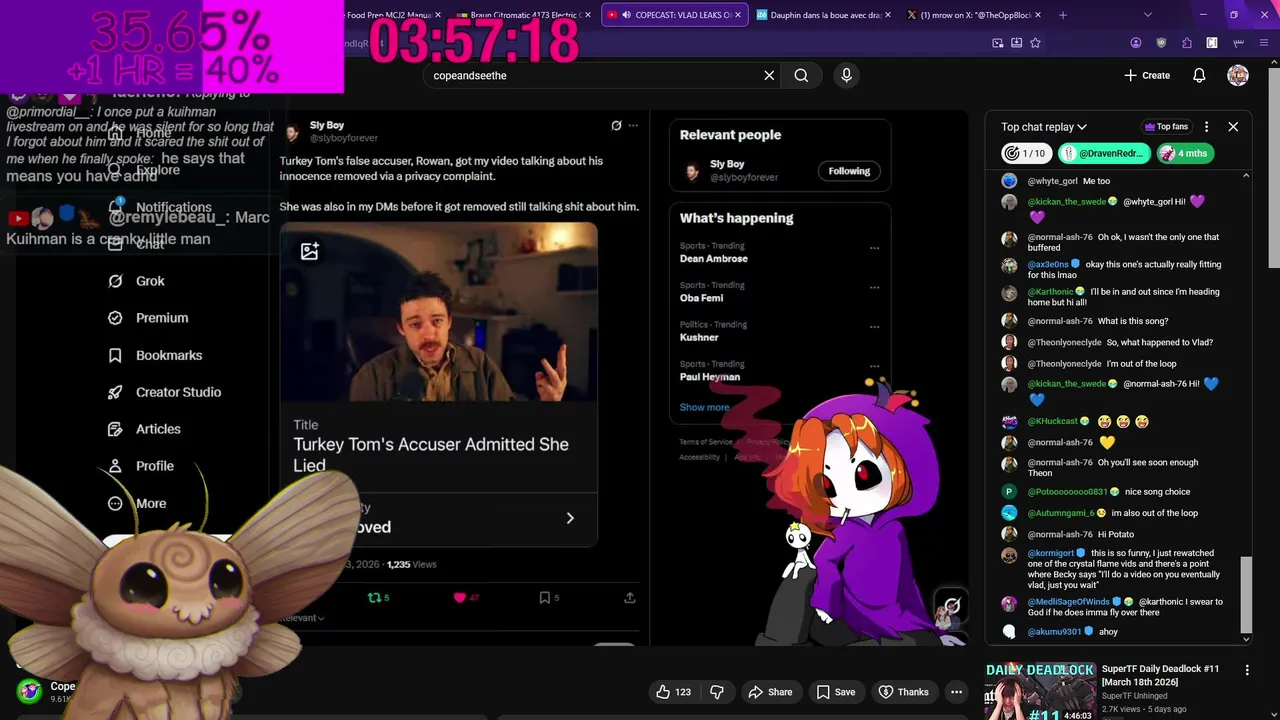Image resolution: width=1280 pixels, height=720 pixels.
Task: Select the @DravenRedr chat chip
Action: [x=1104, y=153]
